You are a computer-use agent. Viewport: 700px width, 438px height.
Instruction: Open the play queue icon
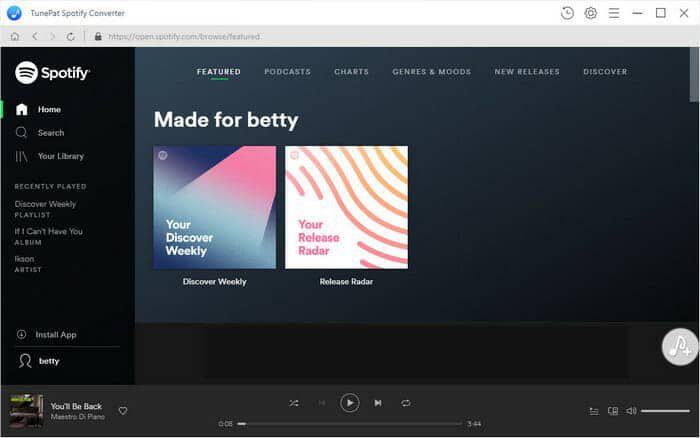(x=594, y=411)
